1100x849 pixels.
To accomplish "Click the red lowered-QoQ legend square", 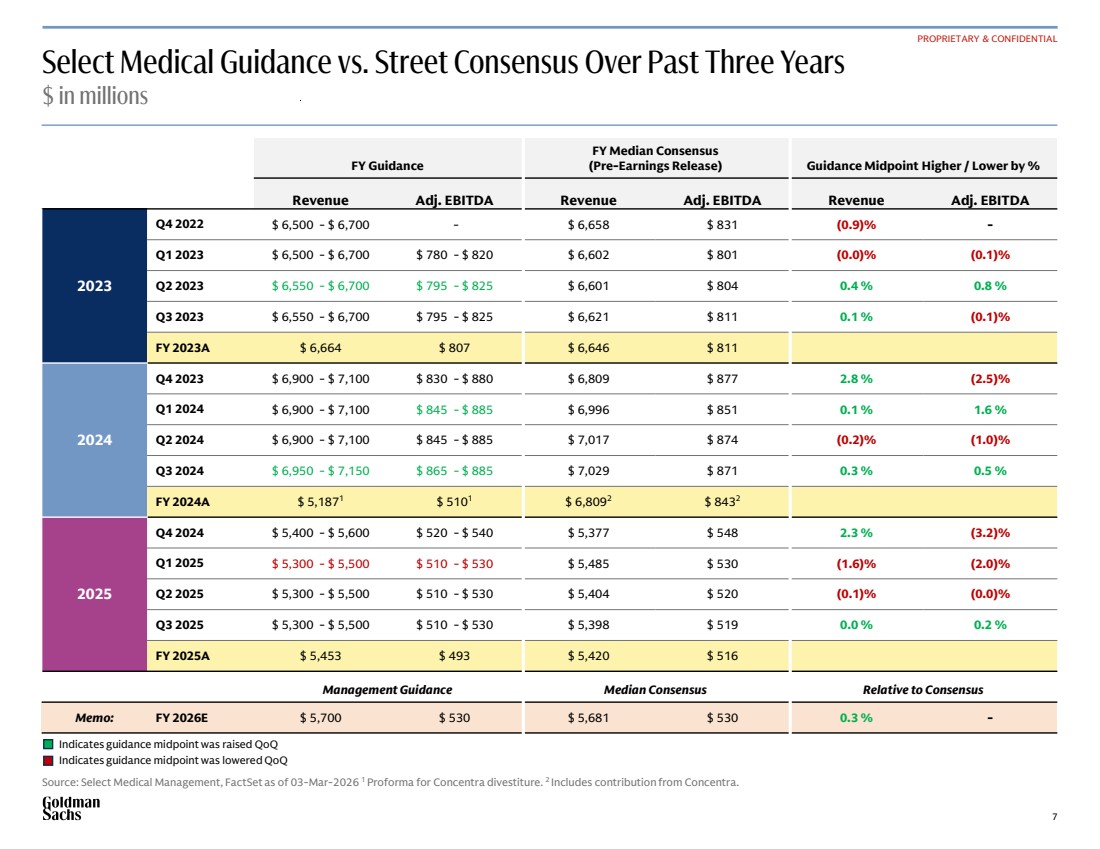I will tap(48, 761).
